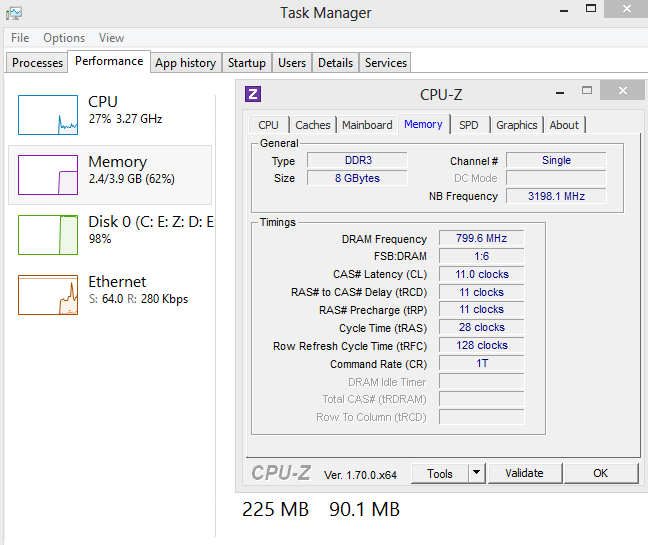648x545 pixels.
Task: Click the Tools button in CPU-Z
Action: tap(440, 474)
